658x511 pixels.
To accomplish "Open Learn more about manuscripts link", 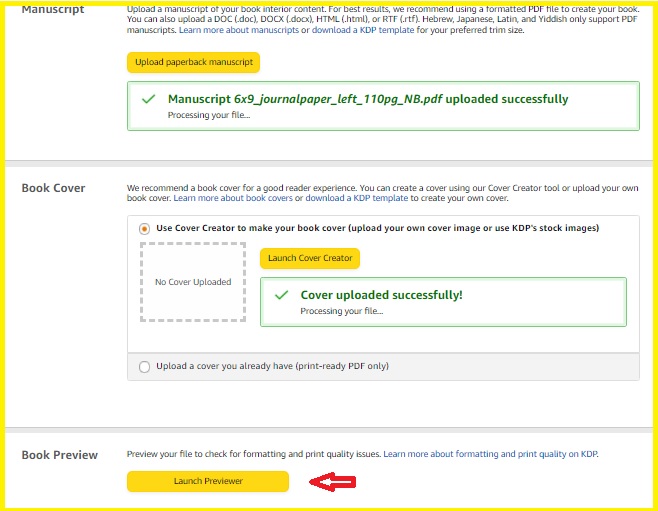I will 239,30.
